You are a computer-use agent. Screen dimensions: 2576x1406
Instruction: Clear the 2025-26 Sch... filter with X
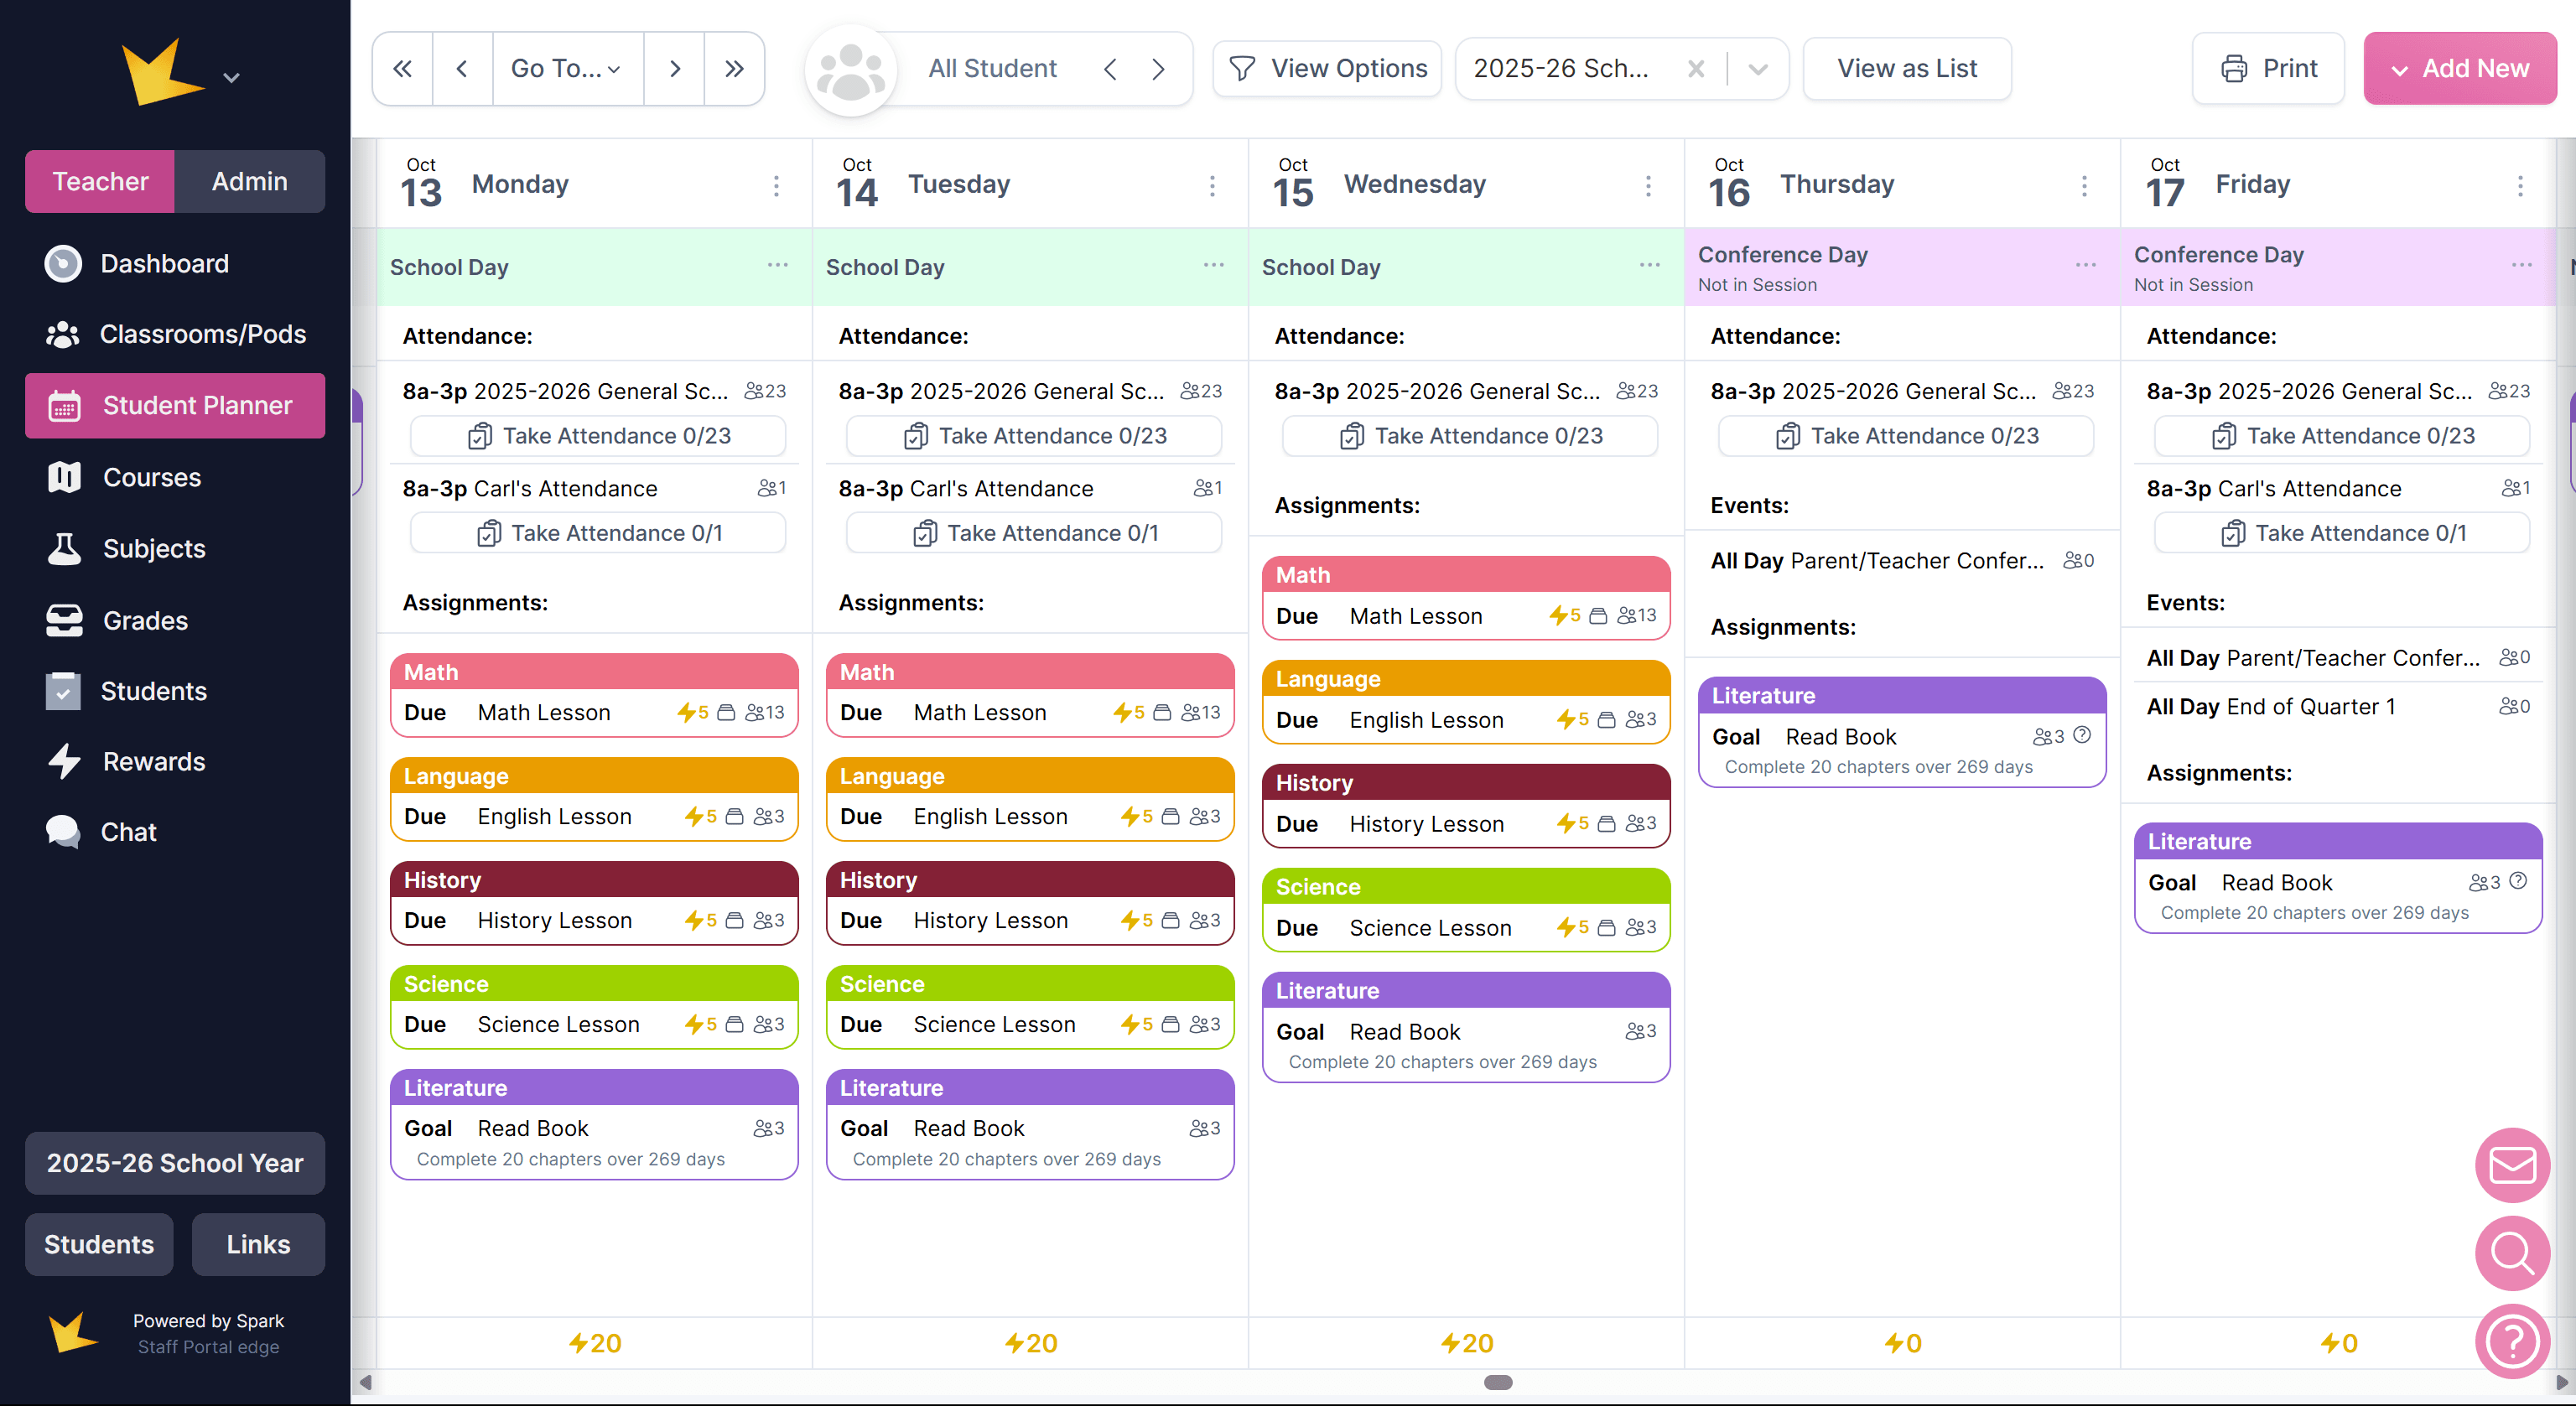click(1696, 68)
